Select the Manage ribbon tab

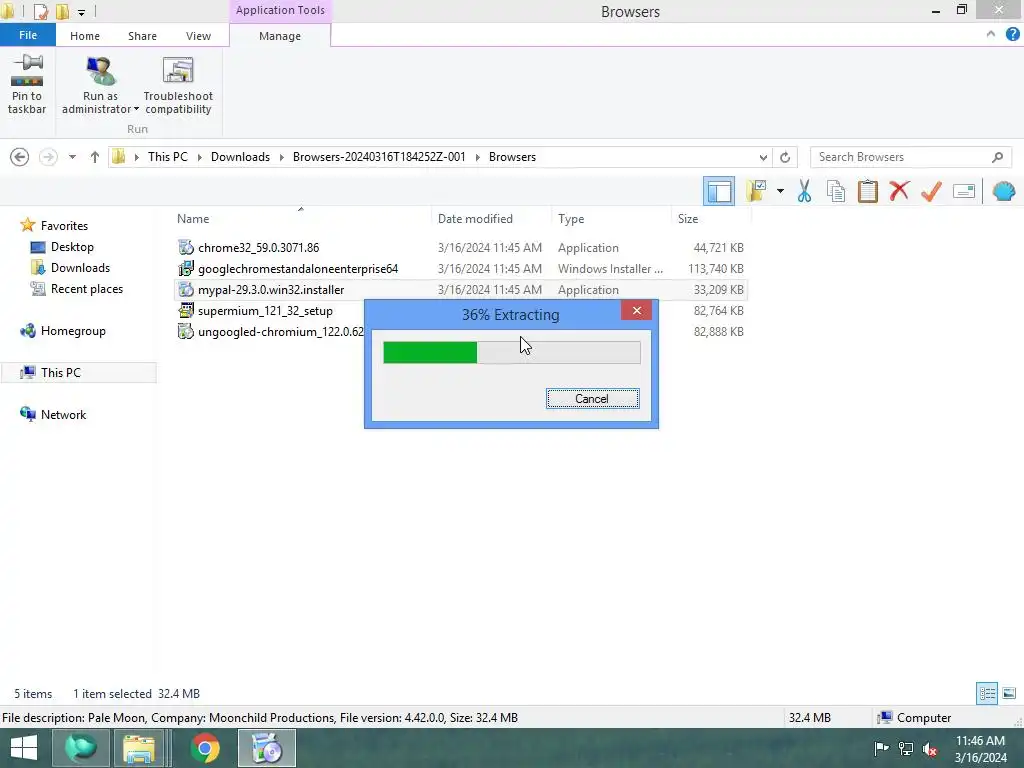click(x=280, y=36)
